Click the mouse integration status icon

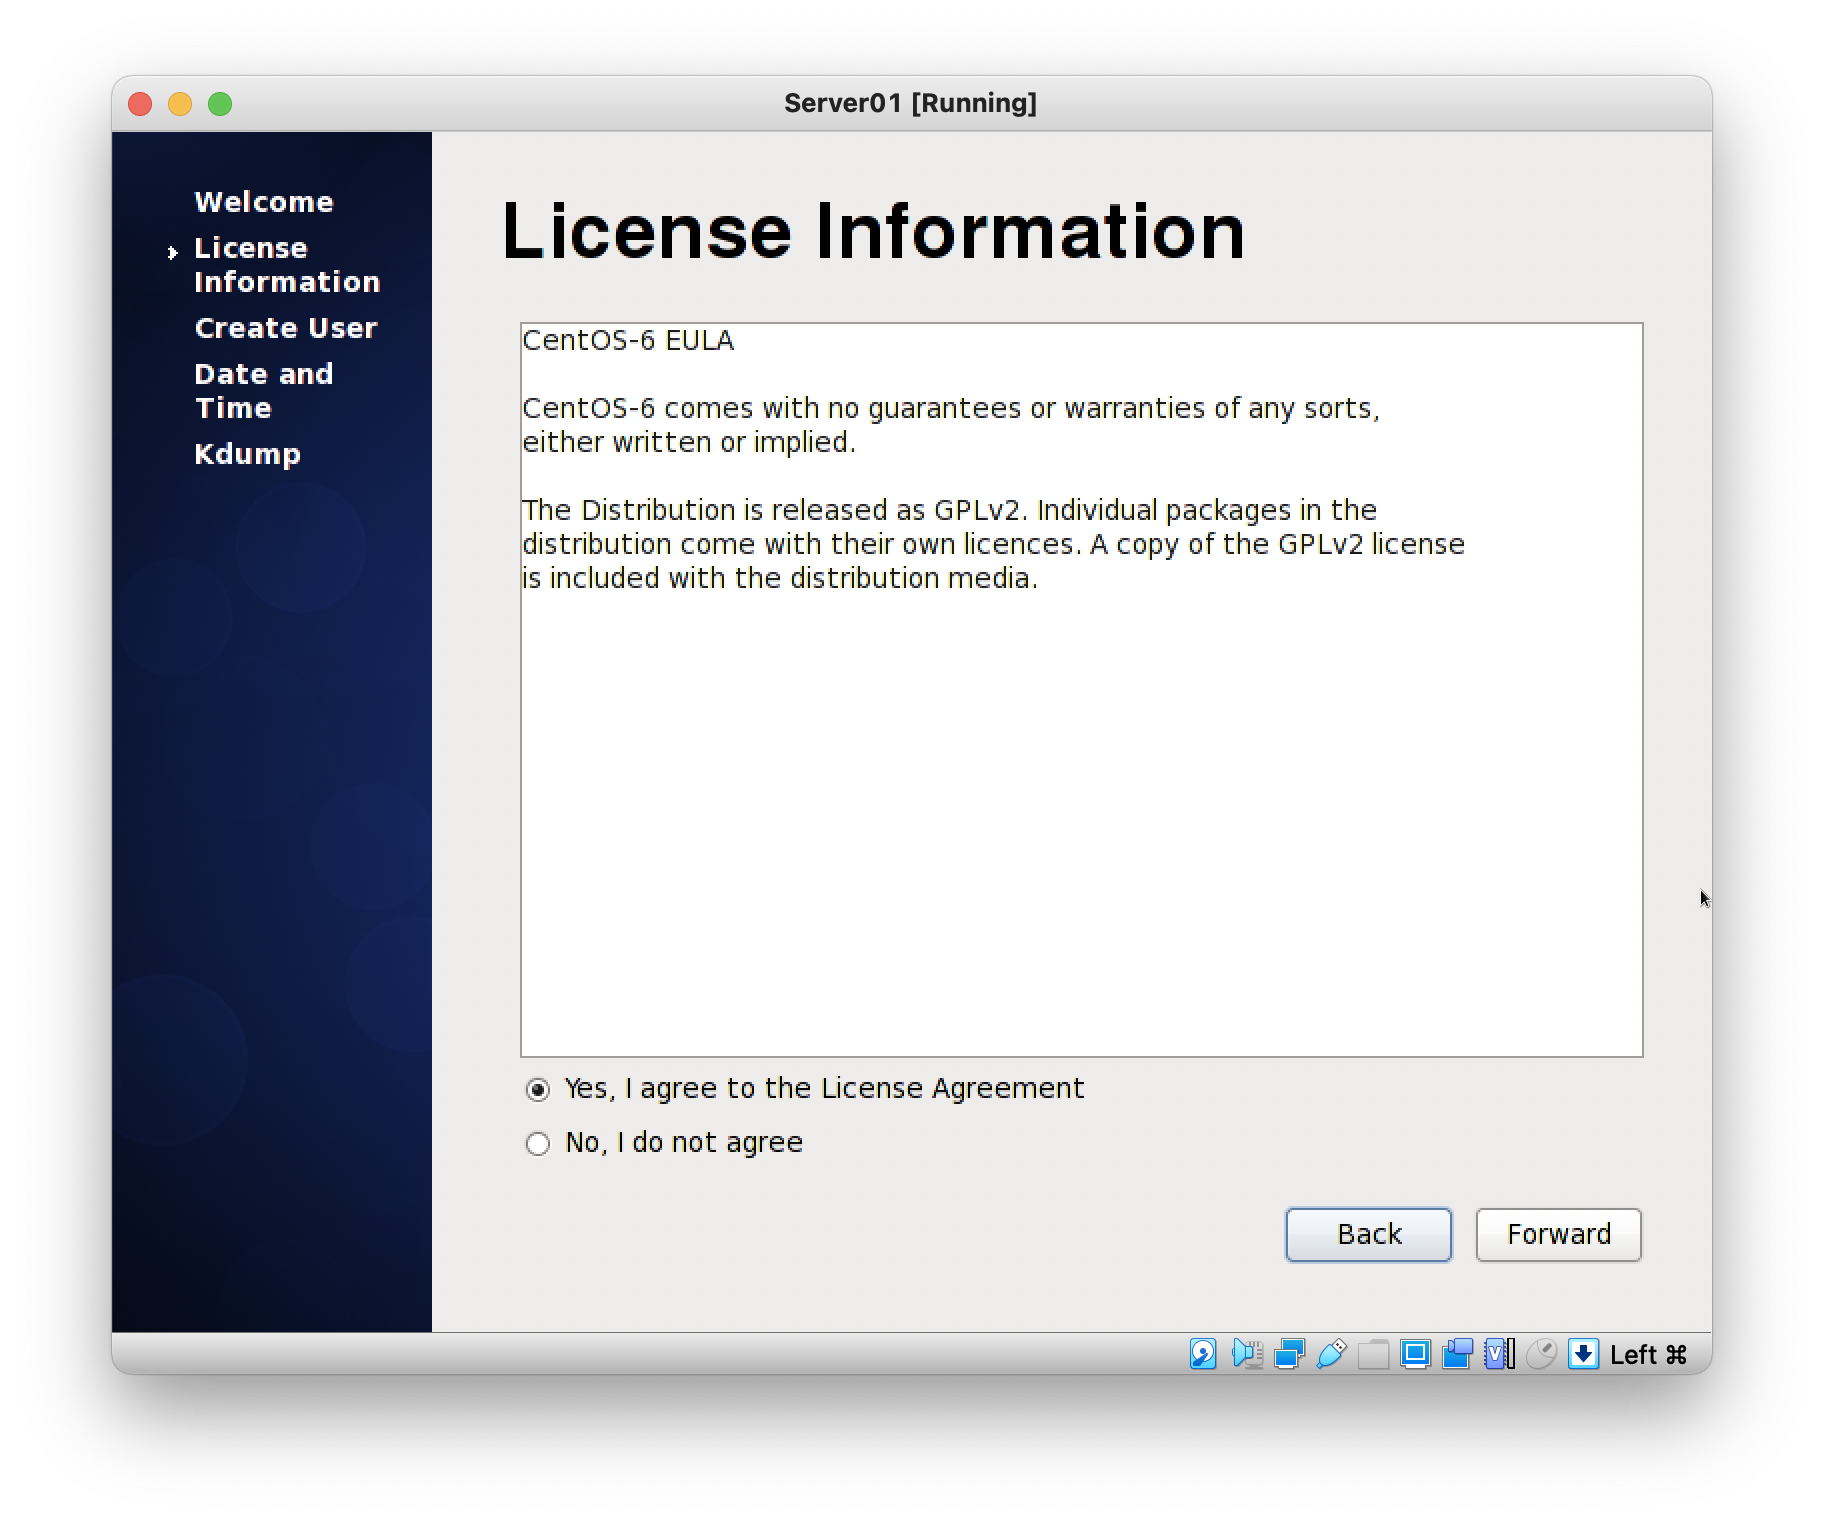(1541, 1354)
